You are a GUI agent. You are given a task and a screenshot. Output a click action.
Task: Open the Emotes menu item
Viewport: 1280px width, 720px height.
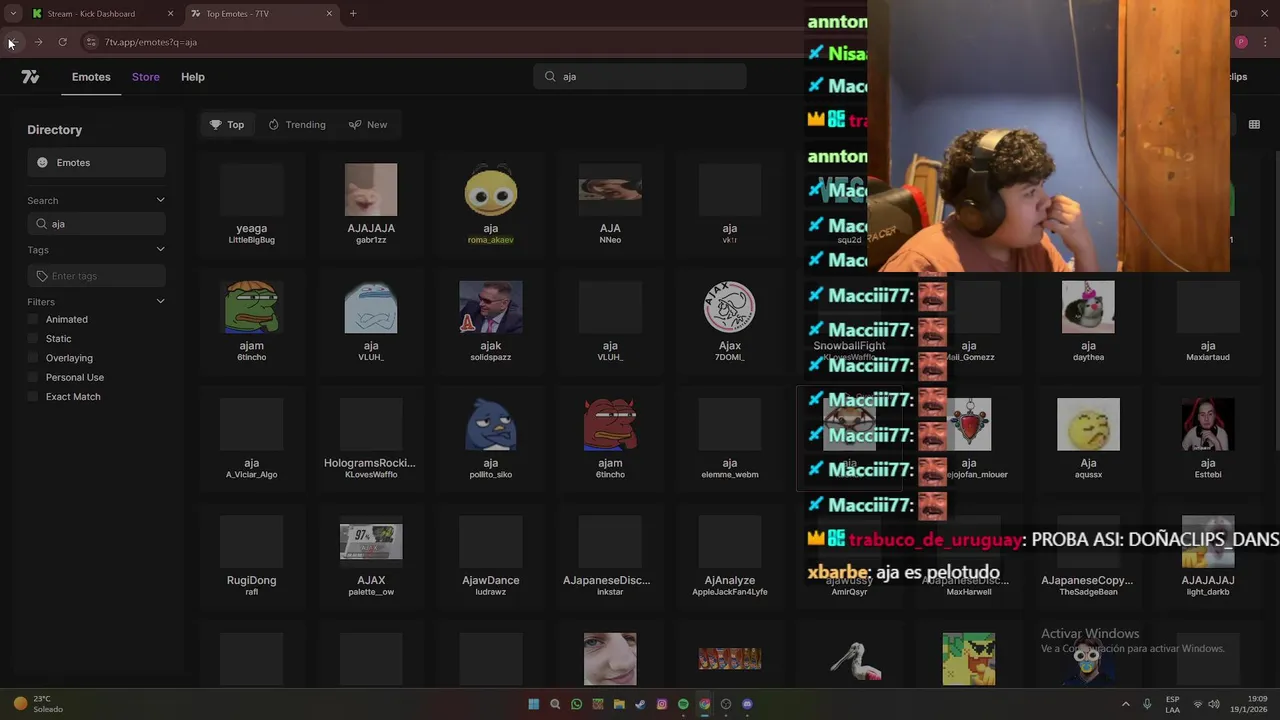(x=91, y=77)
